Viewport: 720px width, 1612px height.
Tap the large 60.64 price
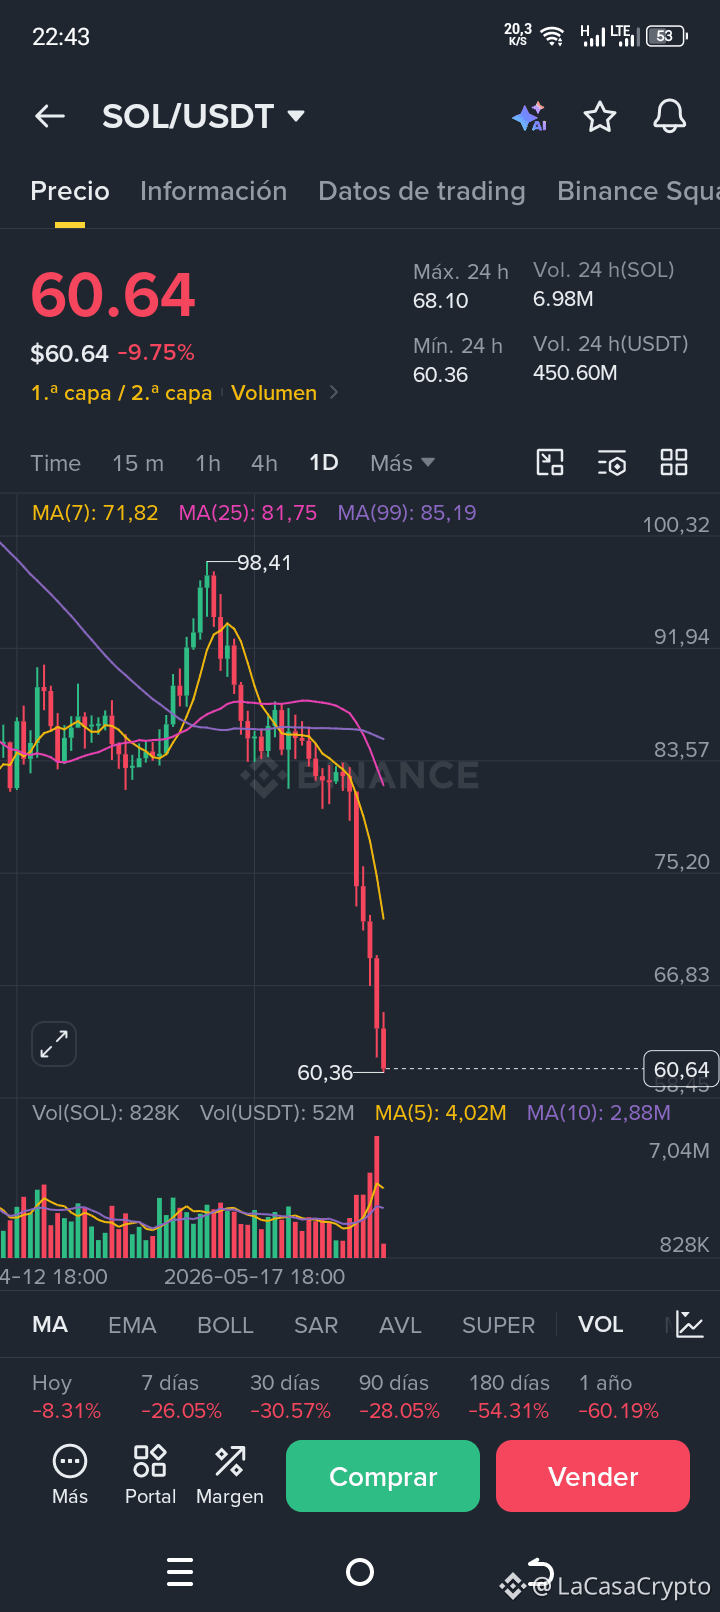tap(113, 295)
